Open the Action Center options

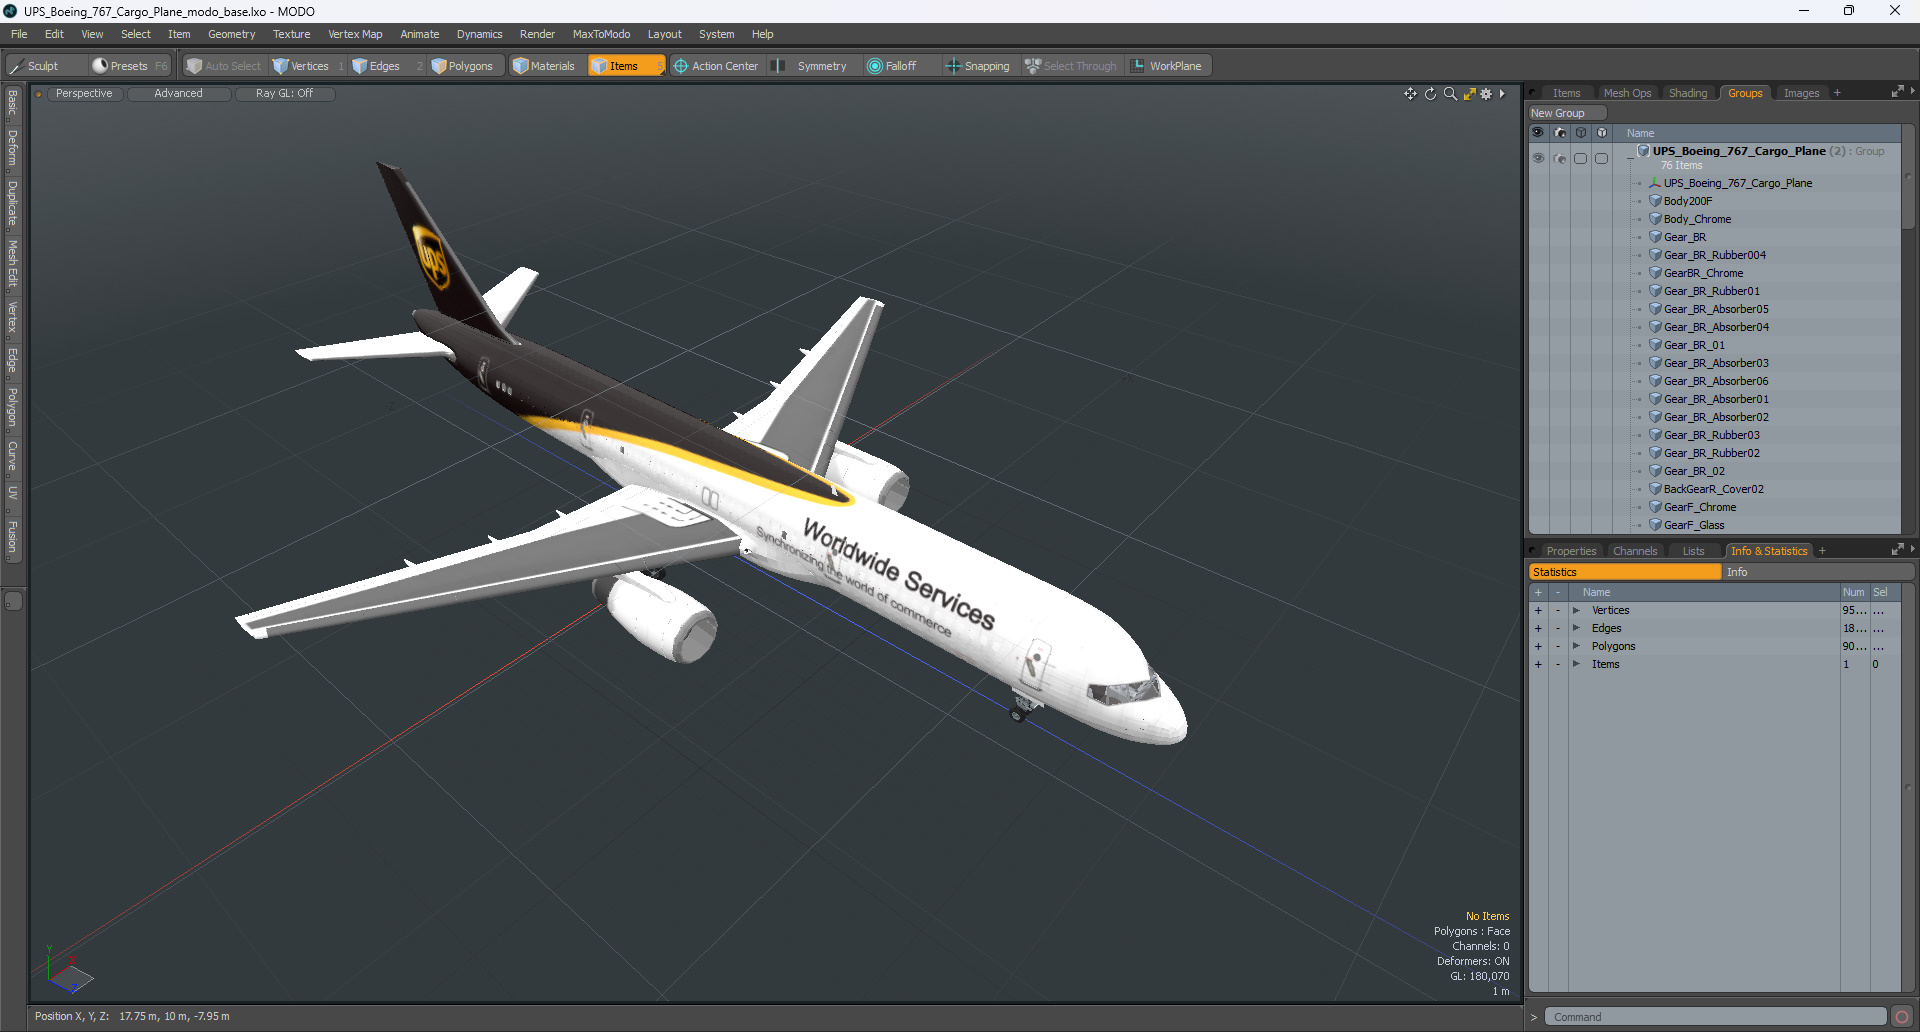point(716,66)
